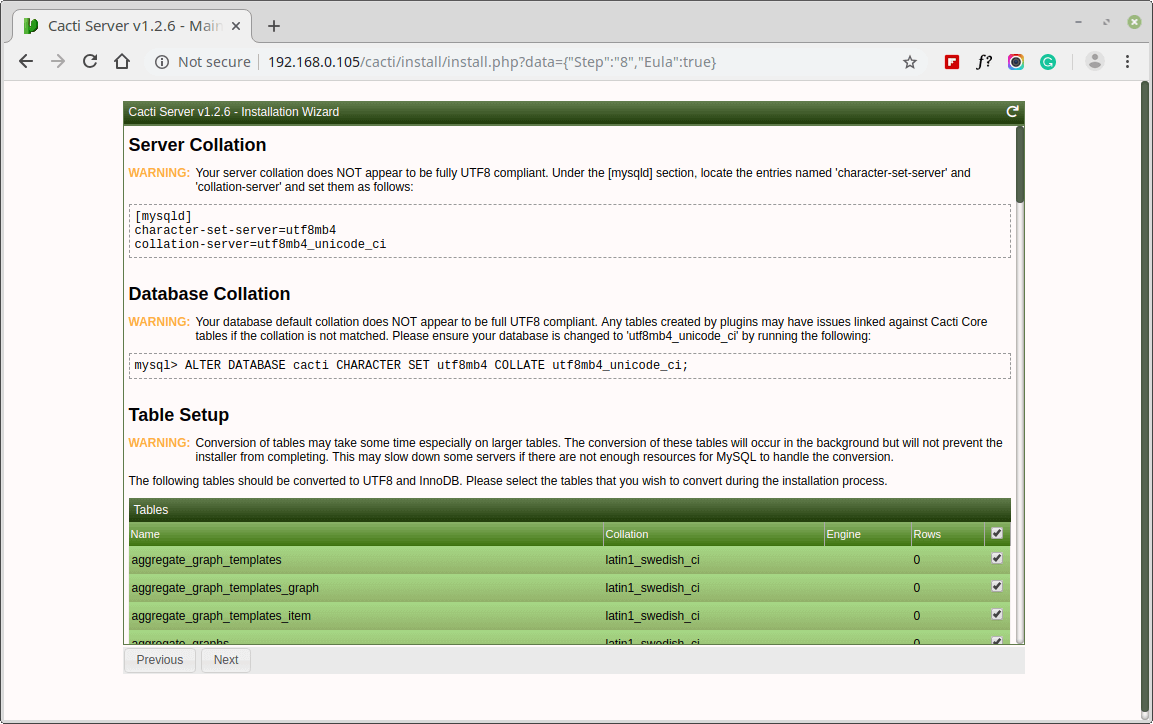This screenshot has height=724, width=1153.
Task: Click the wizard refresh icon in header
Action: point(1012,112)
